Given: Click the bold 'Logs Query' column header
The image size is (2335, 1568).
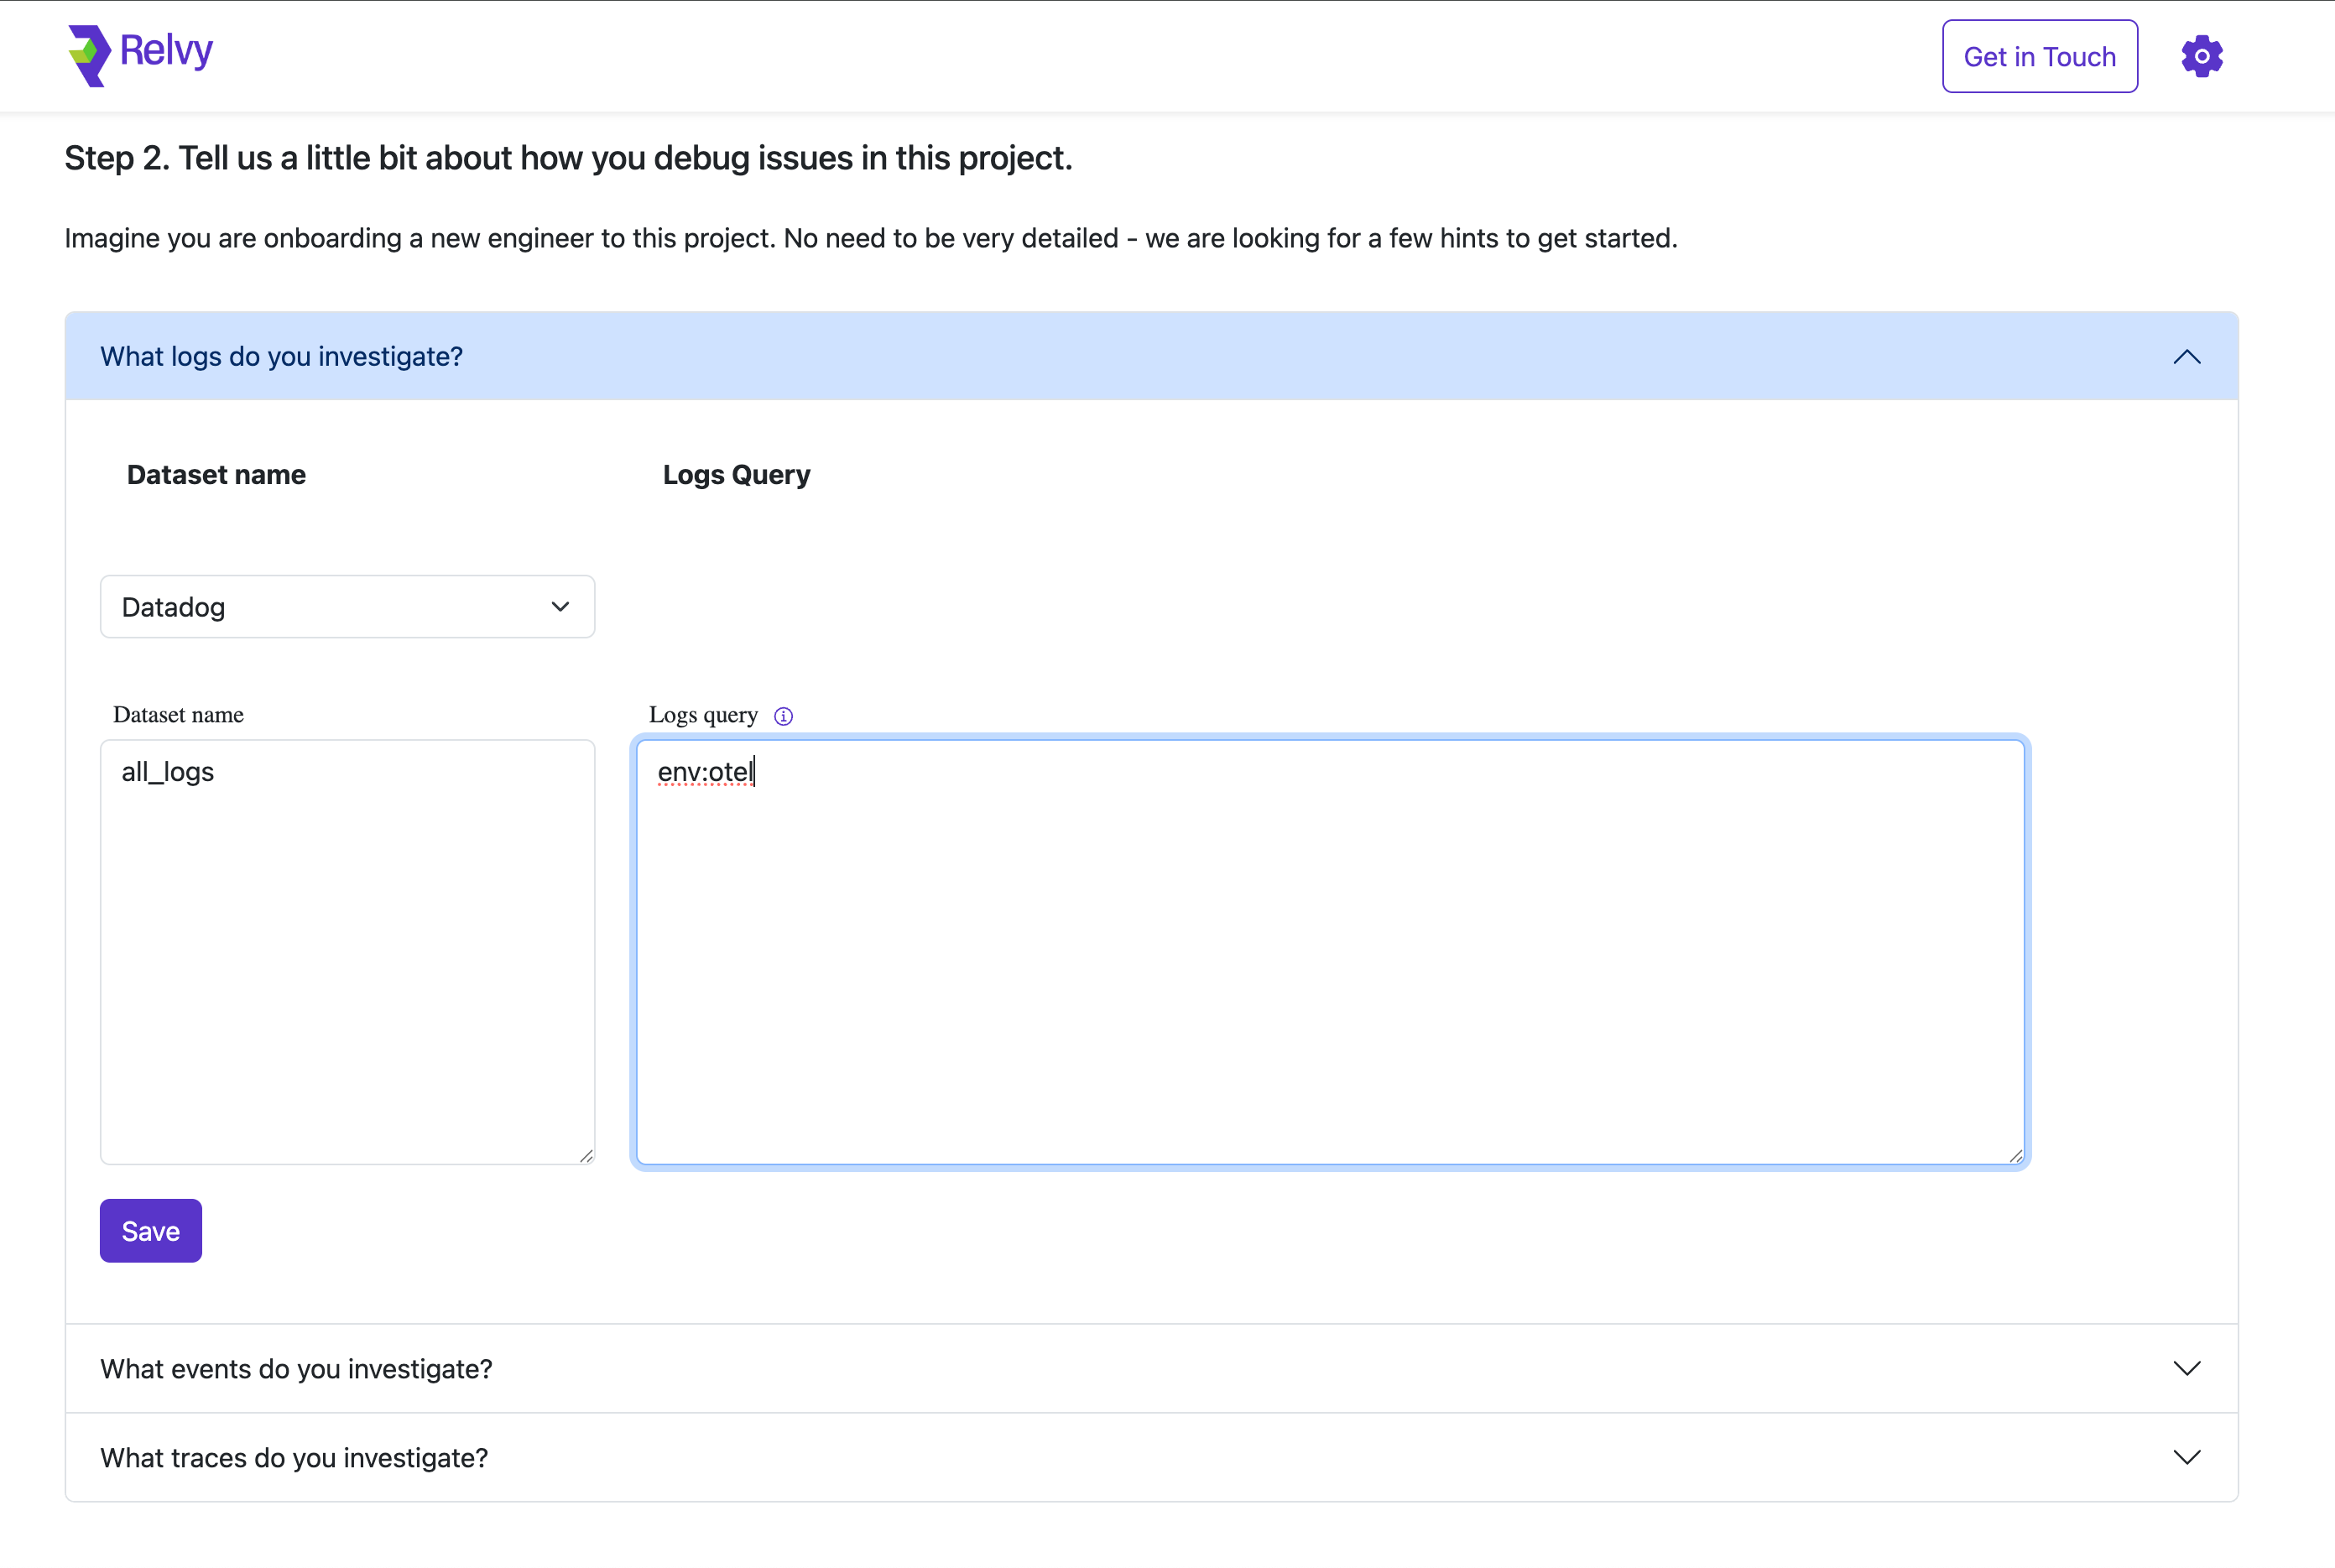Looking at the screenshot, I should tap(736, 475).
